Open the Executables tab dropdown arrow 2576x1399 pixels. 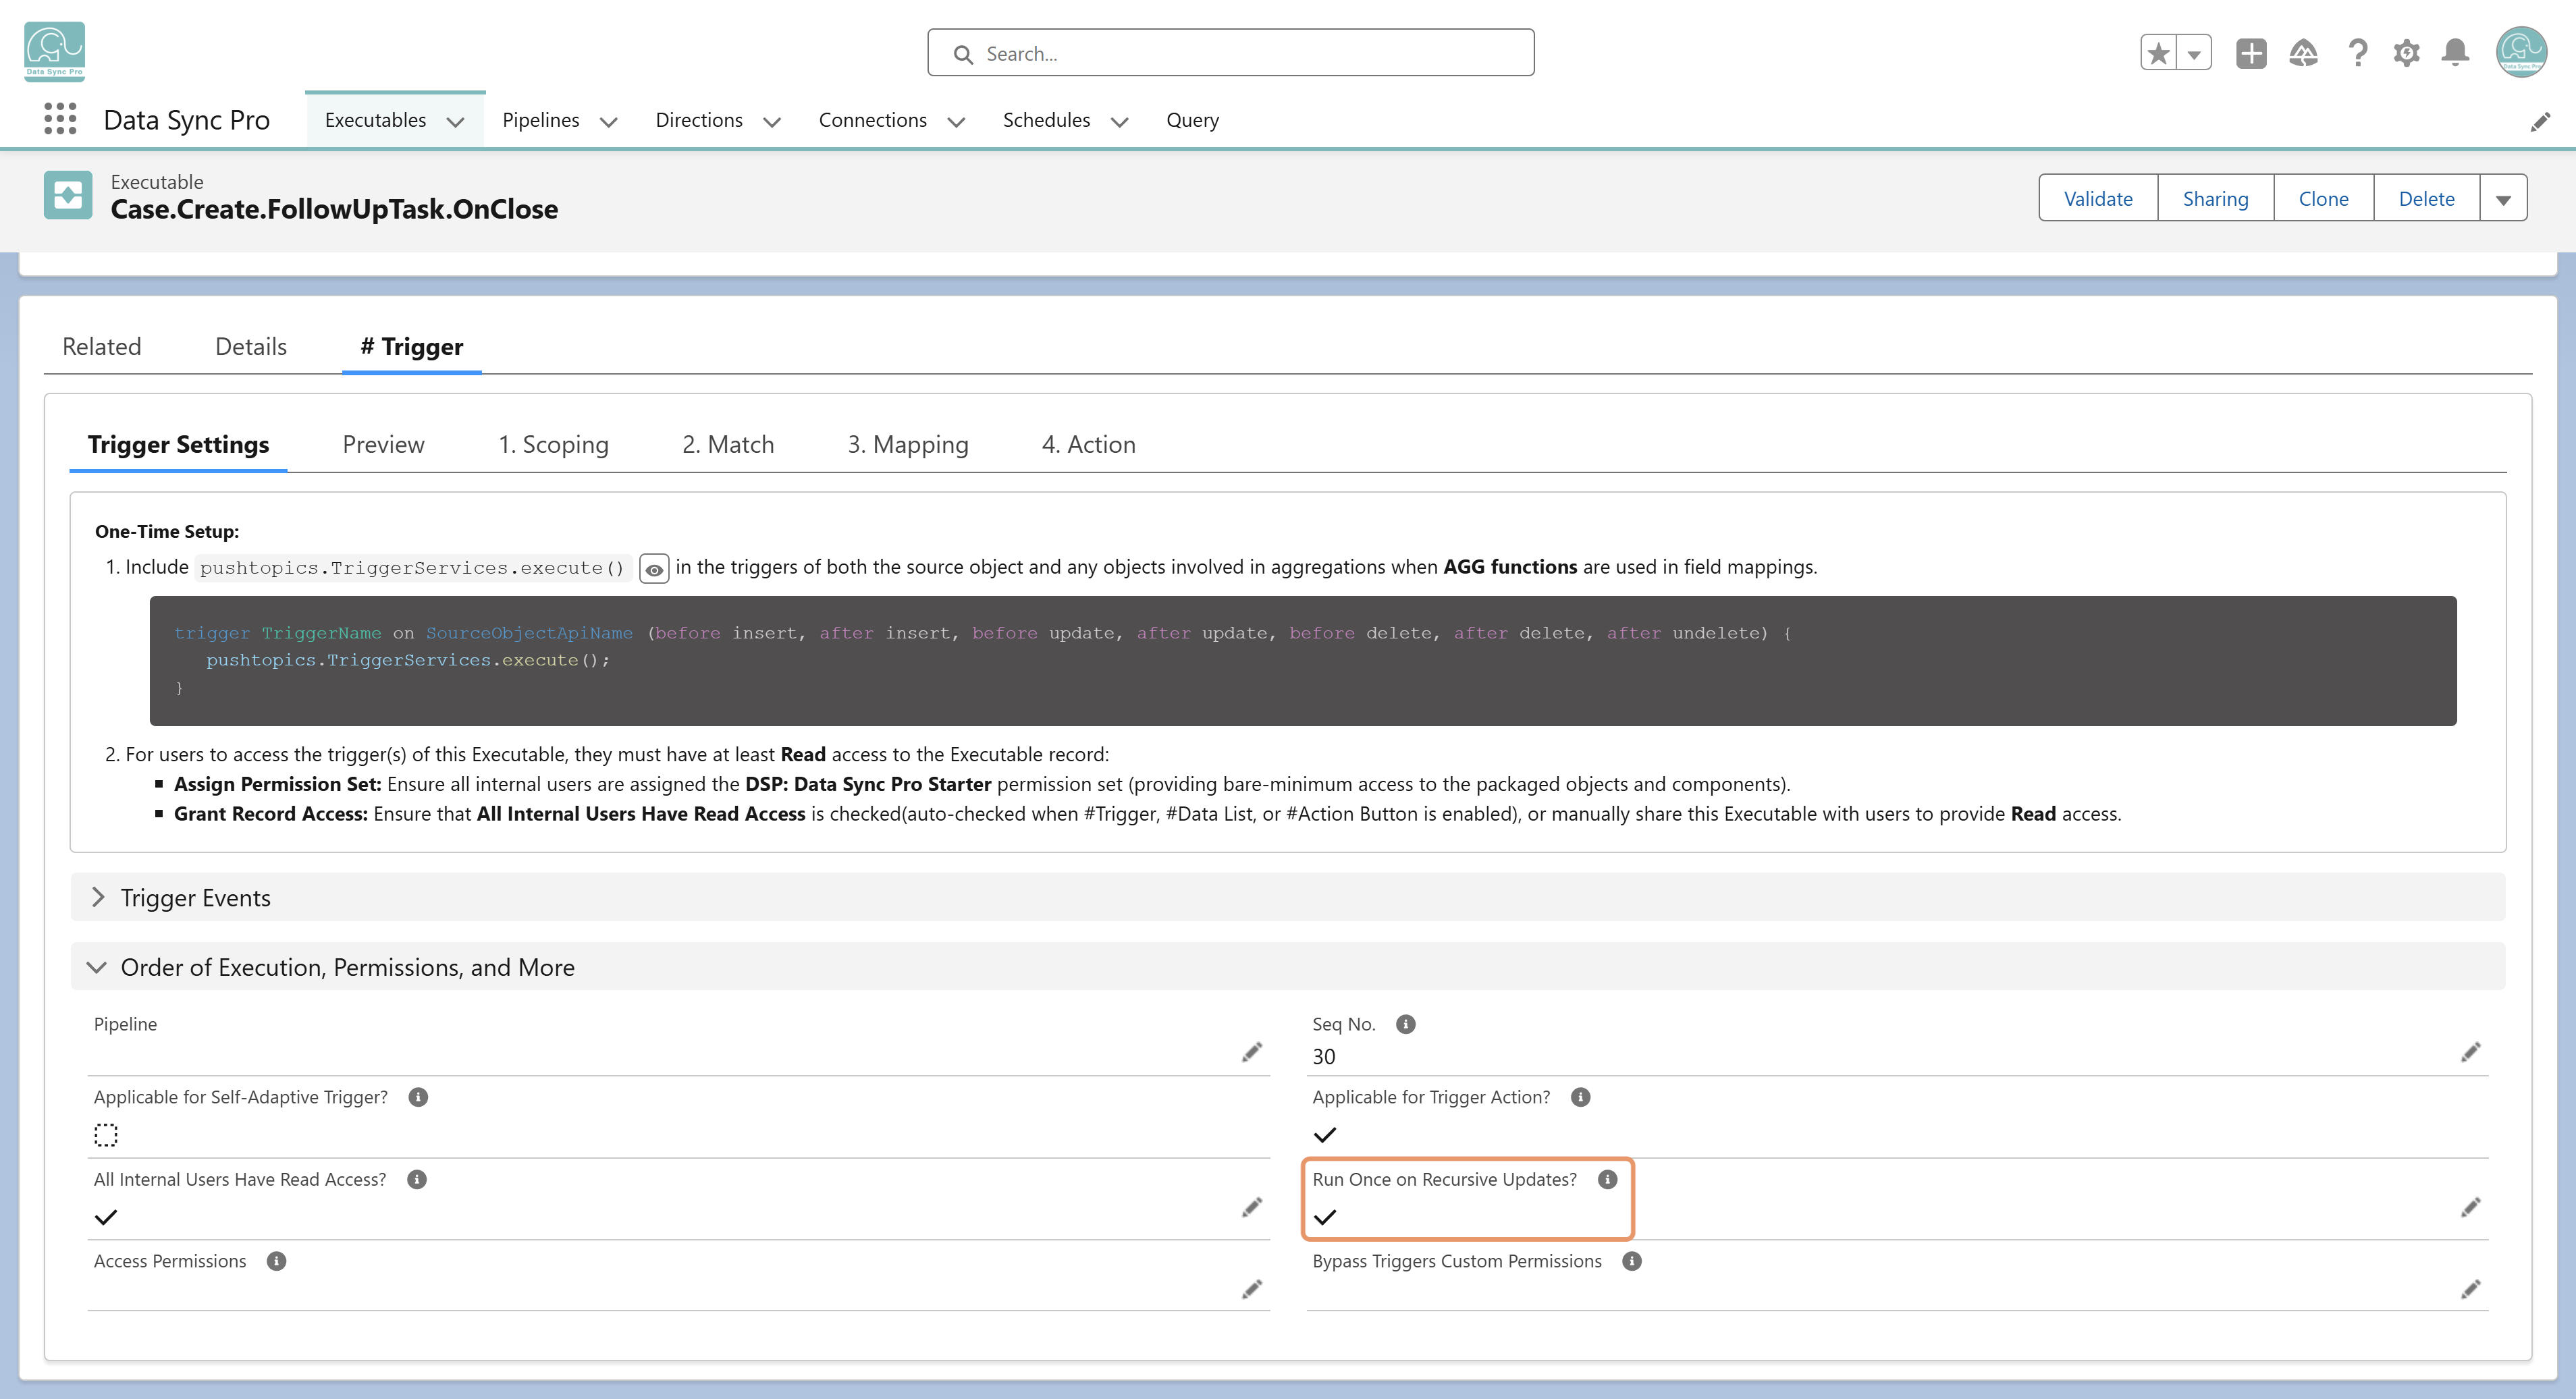click(456, 121)
